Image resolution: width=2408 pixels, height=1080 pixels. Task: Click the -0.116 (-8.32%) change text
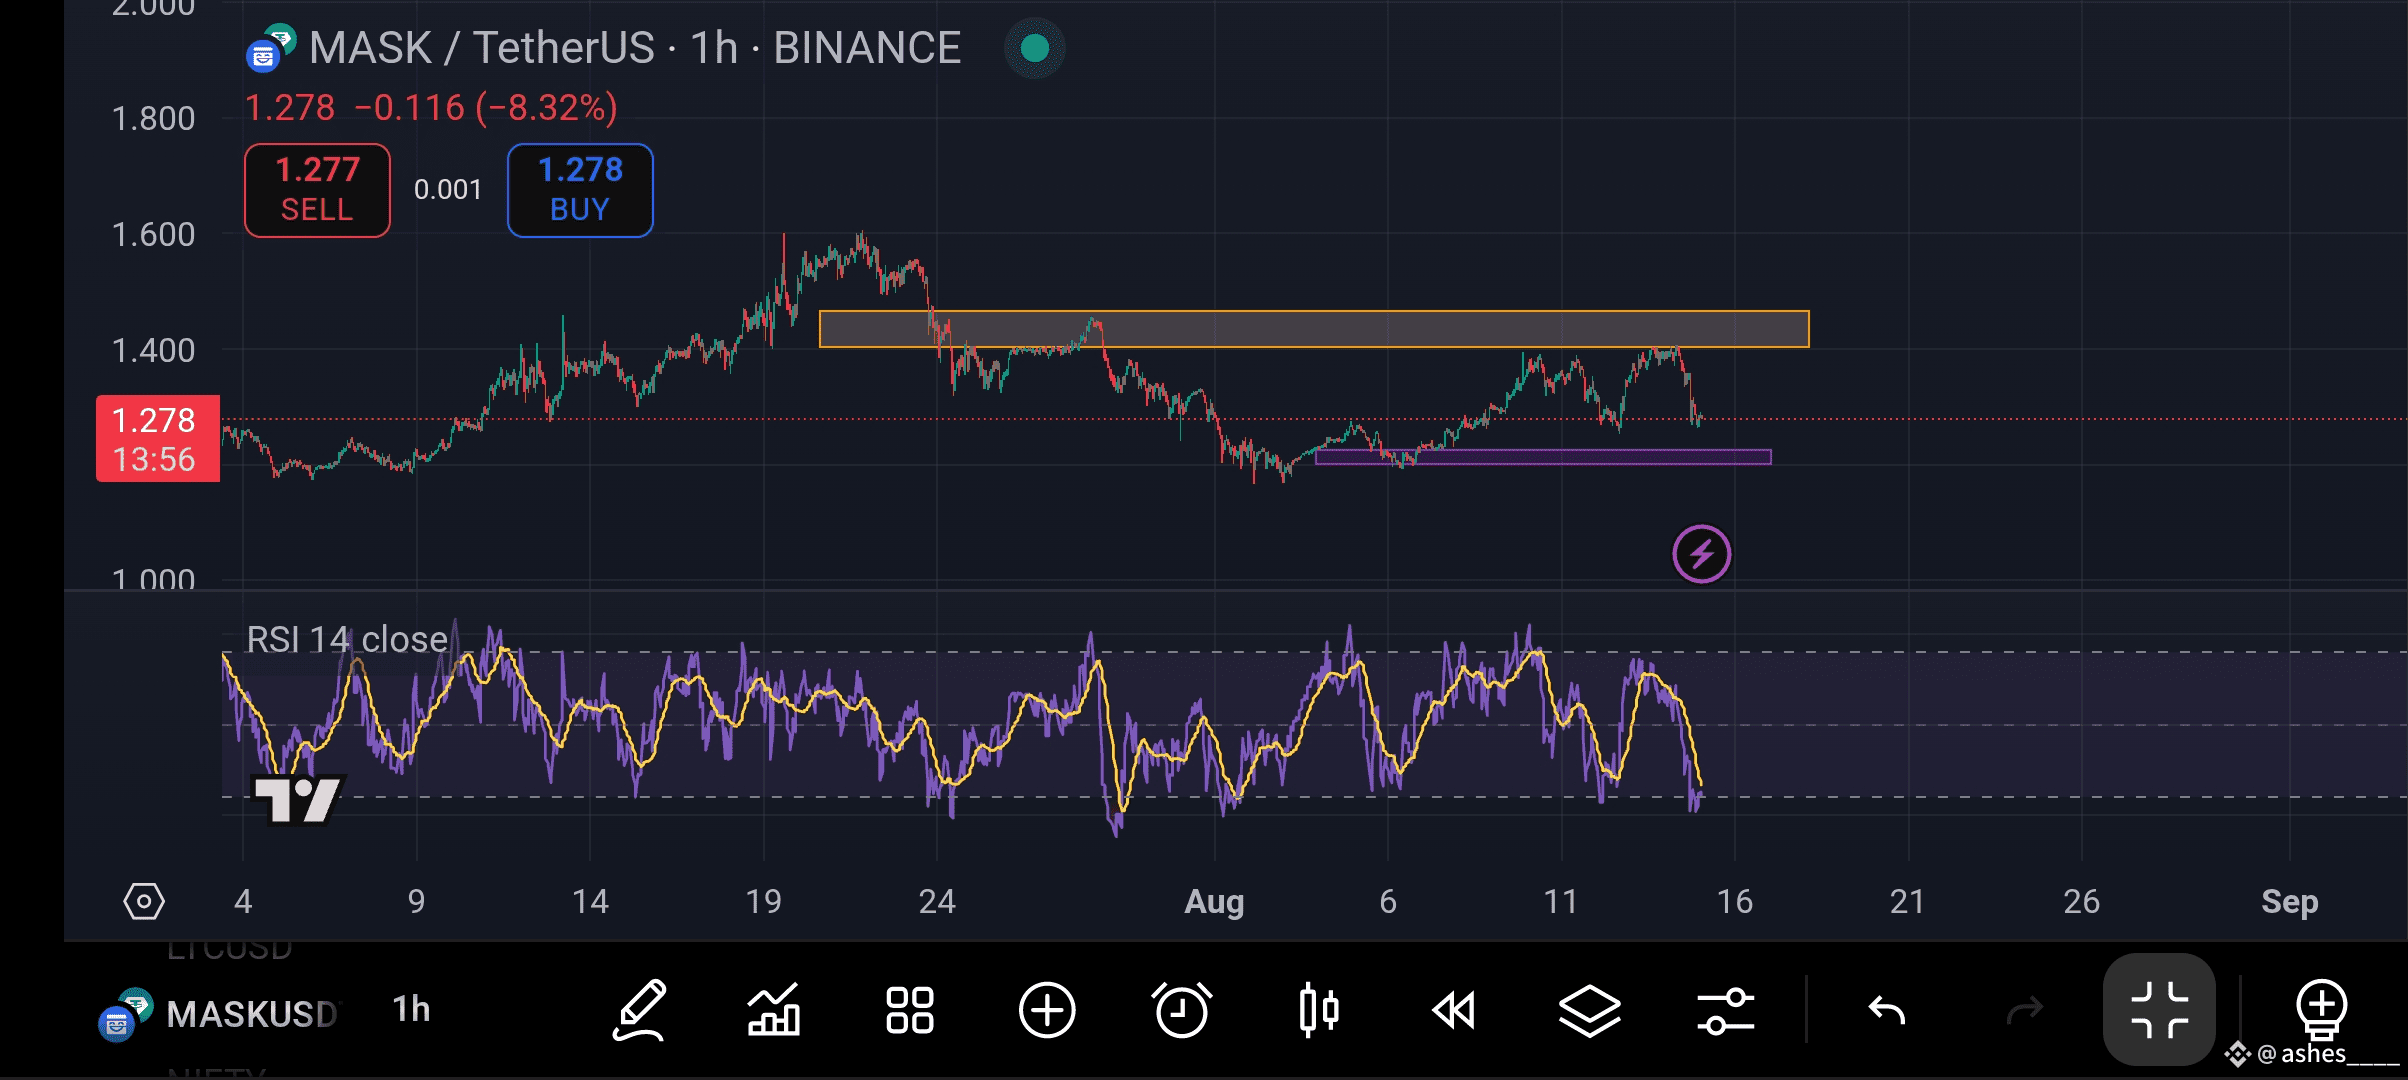coord(486,108)
